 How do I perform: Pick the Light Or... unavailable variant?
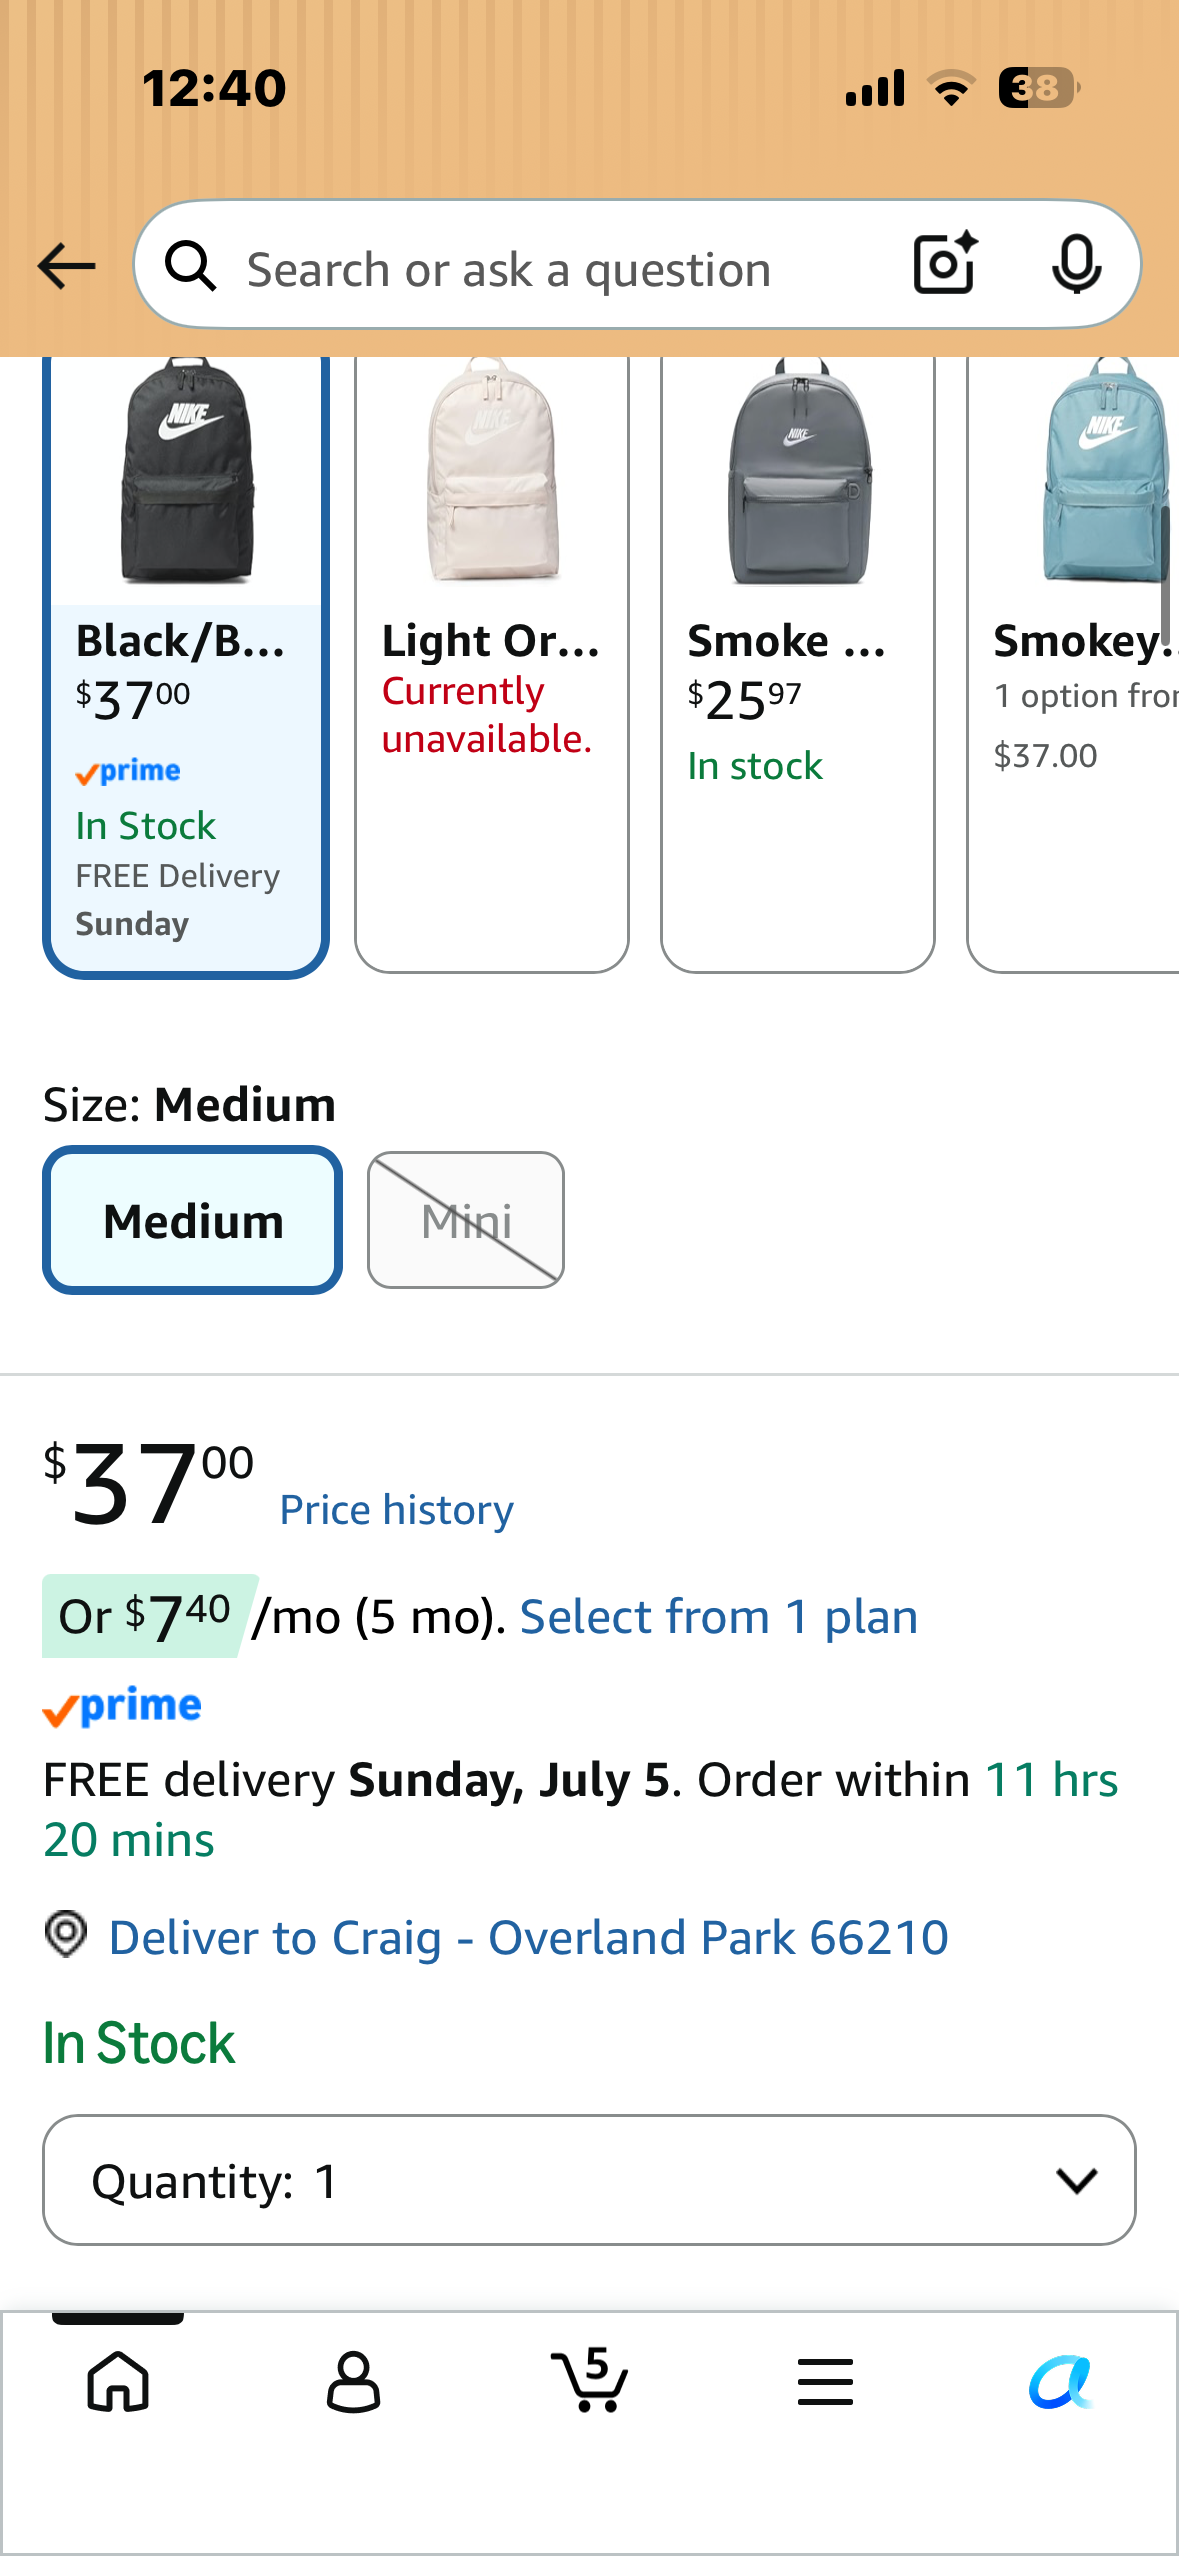[492, 663]
